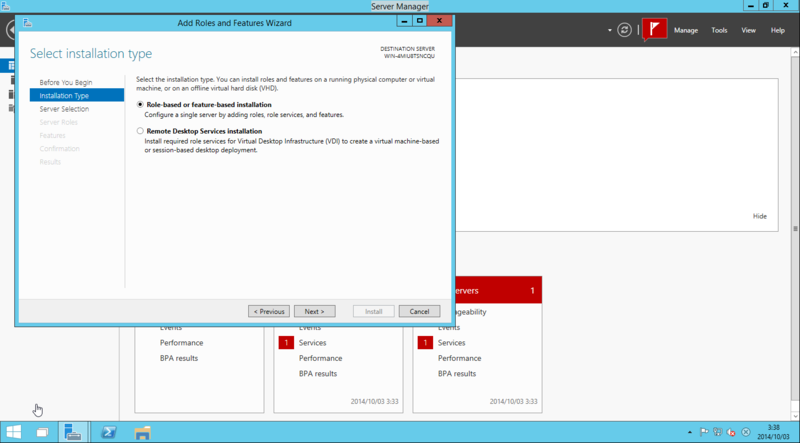The image size is (800, 443).
Task: Click the muted volume tray icon
Action: pyautogui.click(x=731, y=432)
